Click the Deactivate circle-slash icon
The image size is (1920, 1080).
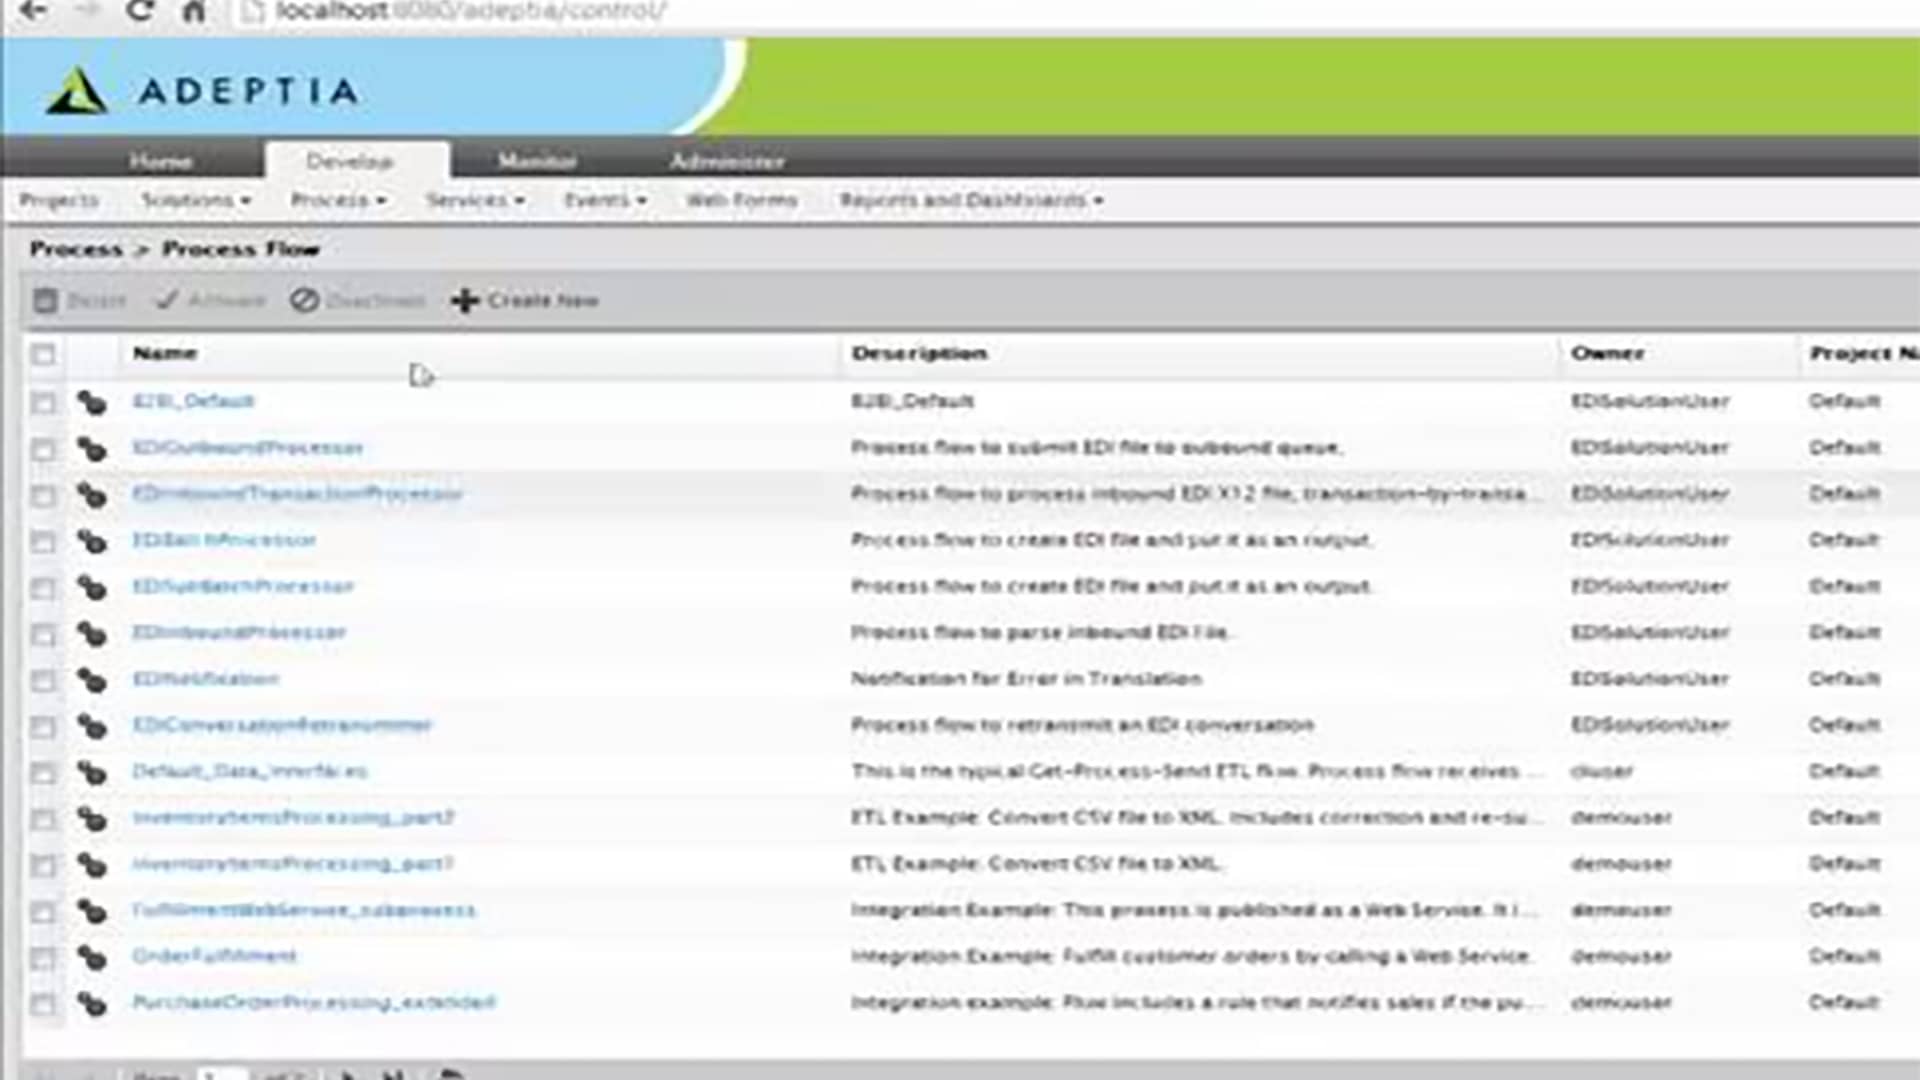click(304, 301)
